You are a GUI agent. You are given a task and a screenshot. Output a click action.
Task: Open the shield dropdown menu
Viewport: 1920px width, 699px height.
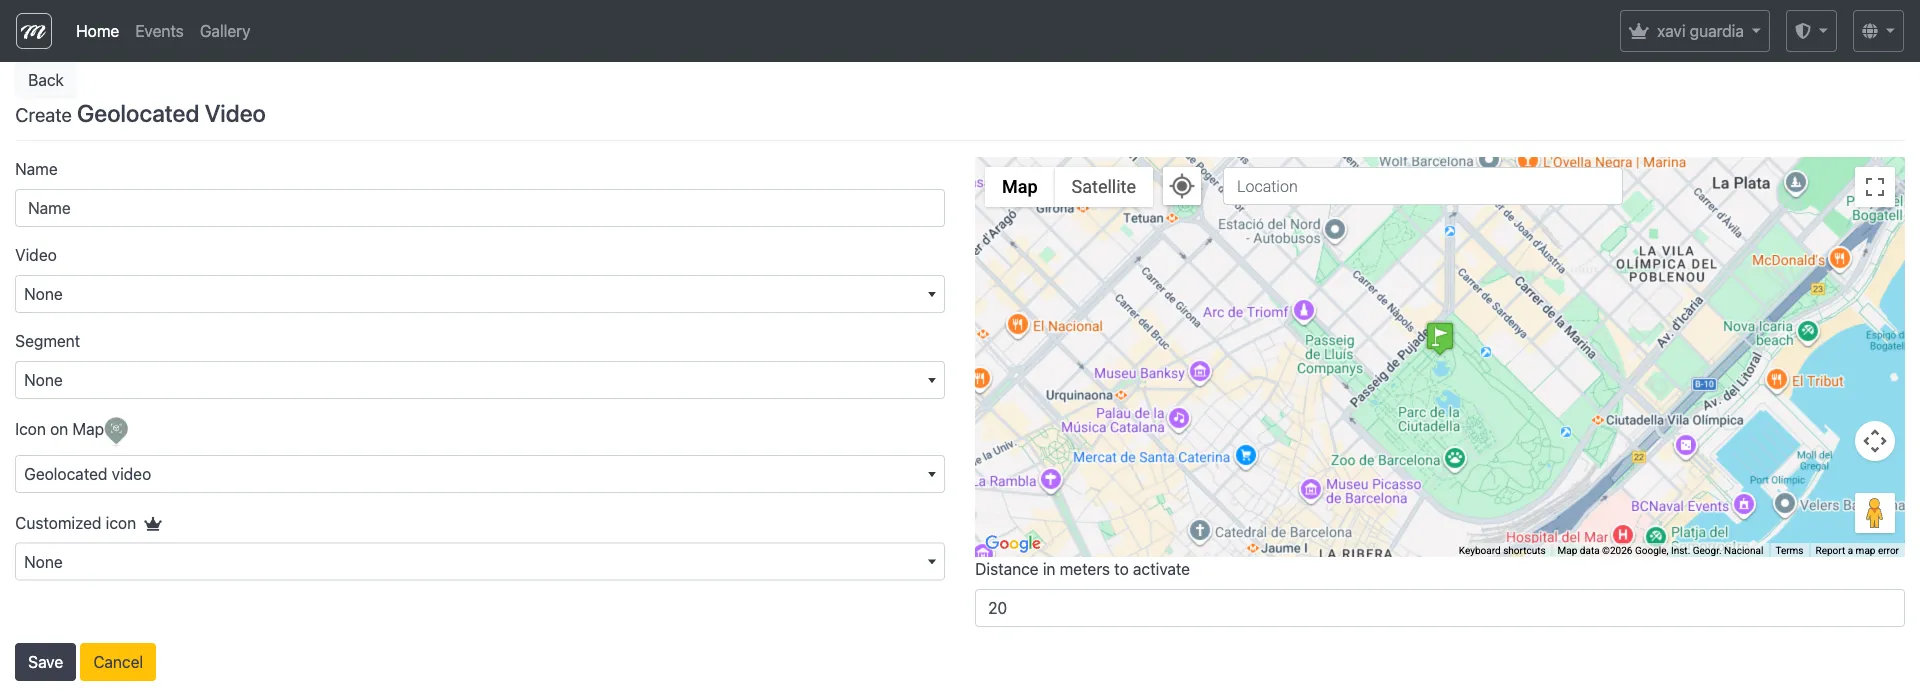click(1811, 31)
